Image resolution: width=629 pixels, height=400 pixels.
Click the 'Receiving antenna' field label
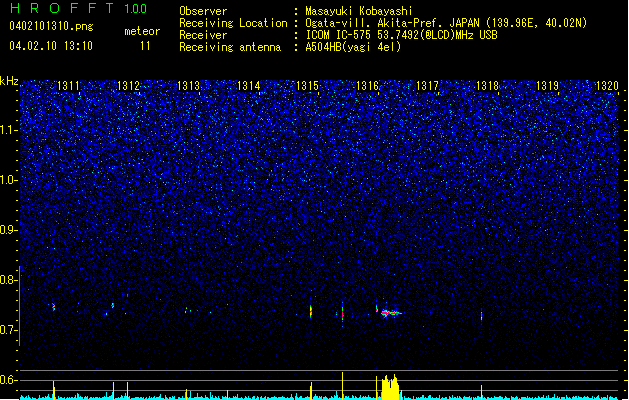click(x=230, y=47)
